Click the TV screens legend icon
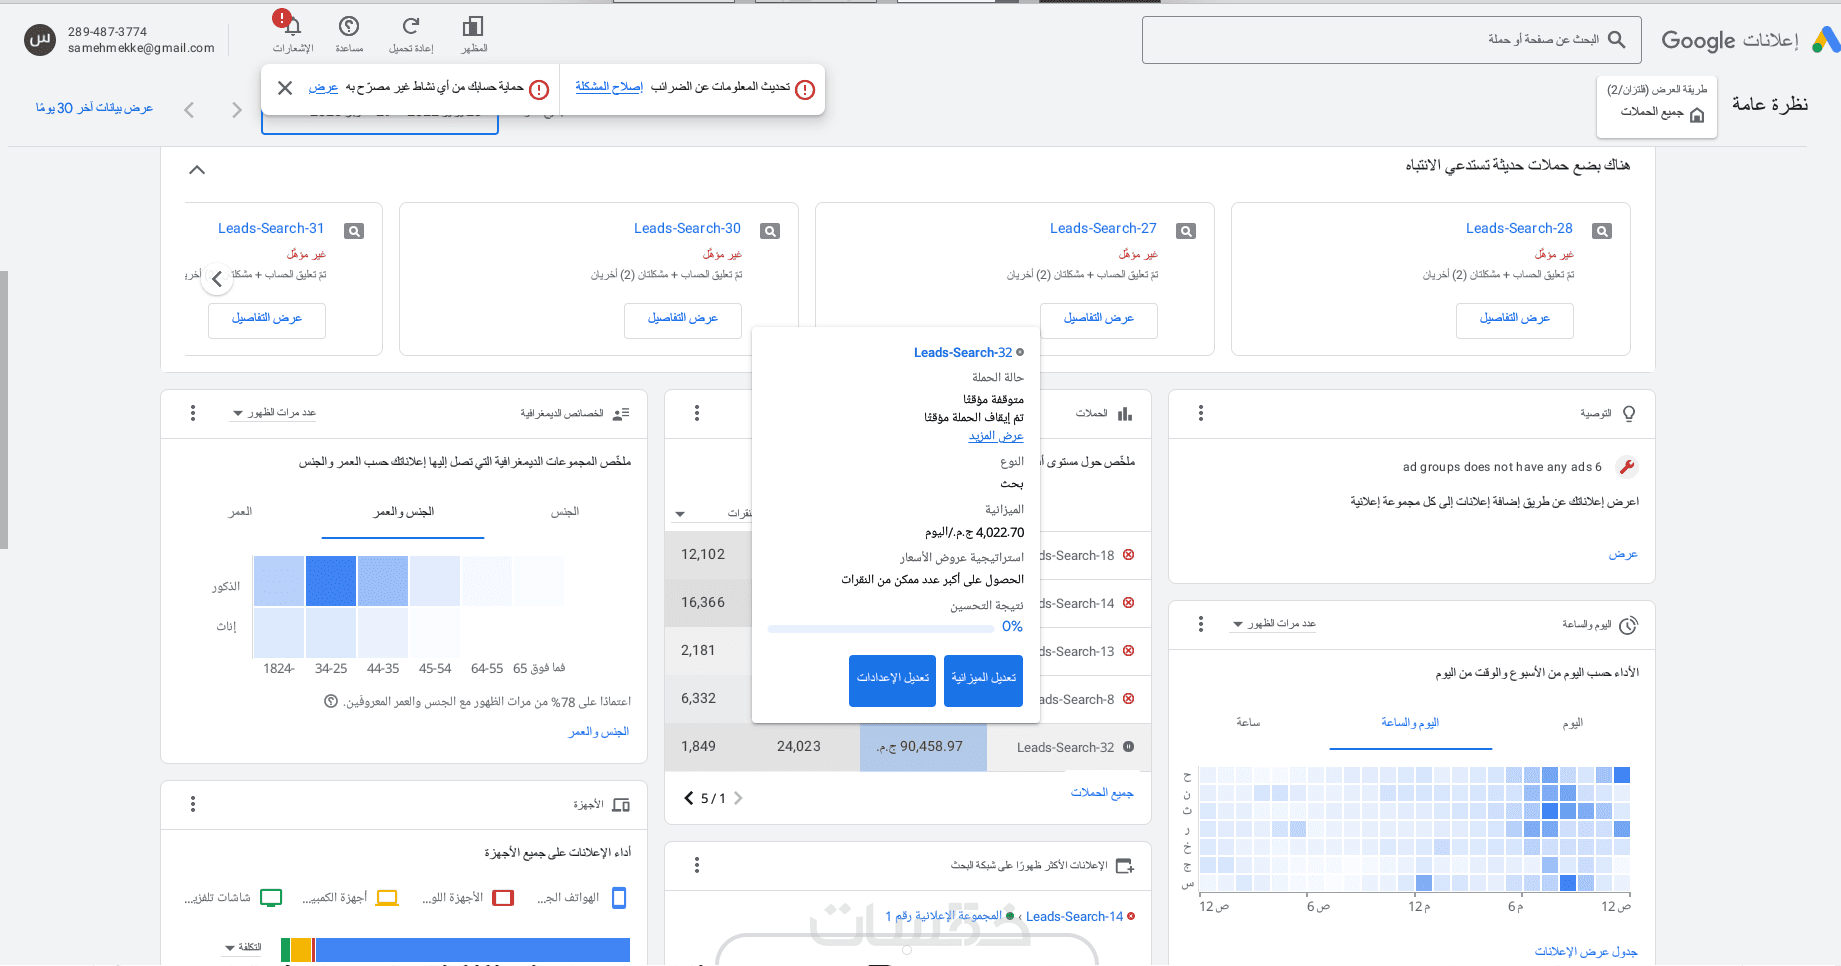 point(271,898)
